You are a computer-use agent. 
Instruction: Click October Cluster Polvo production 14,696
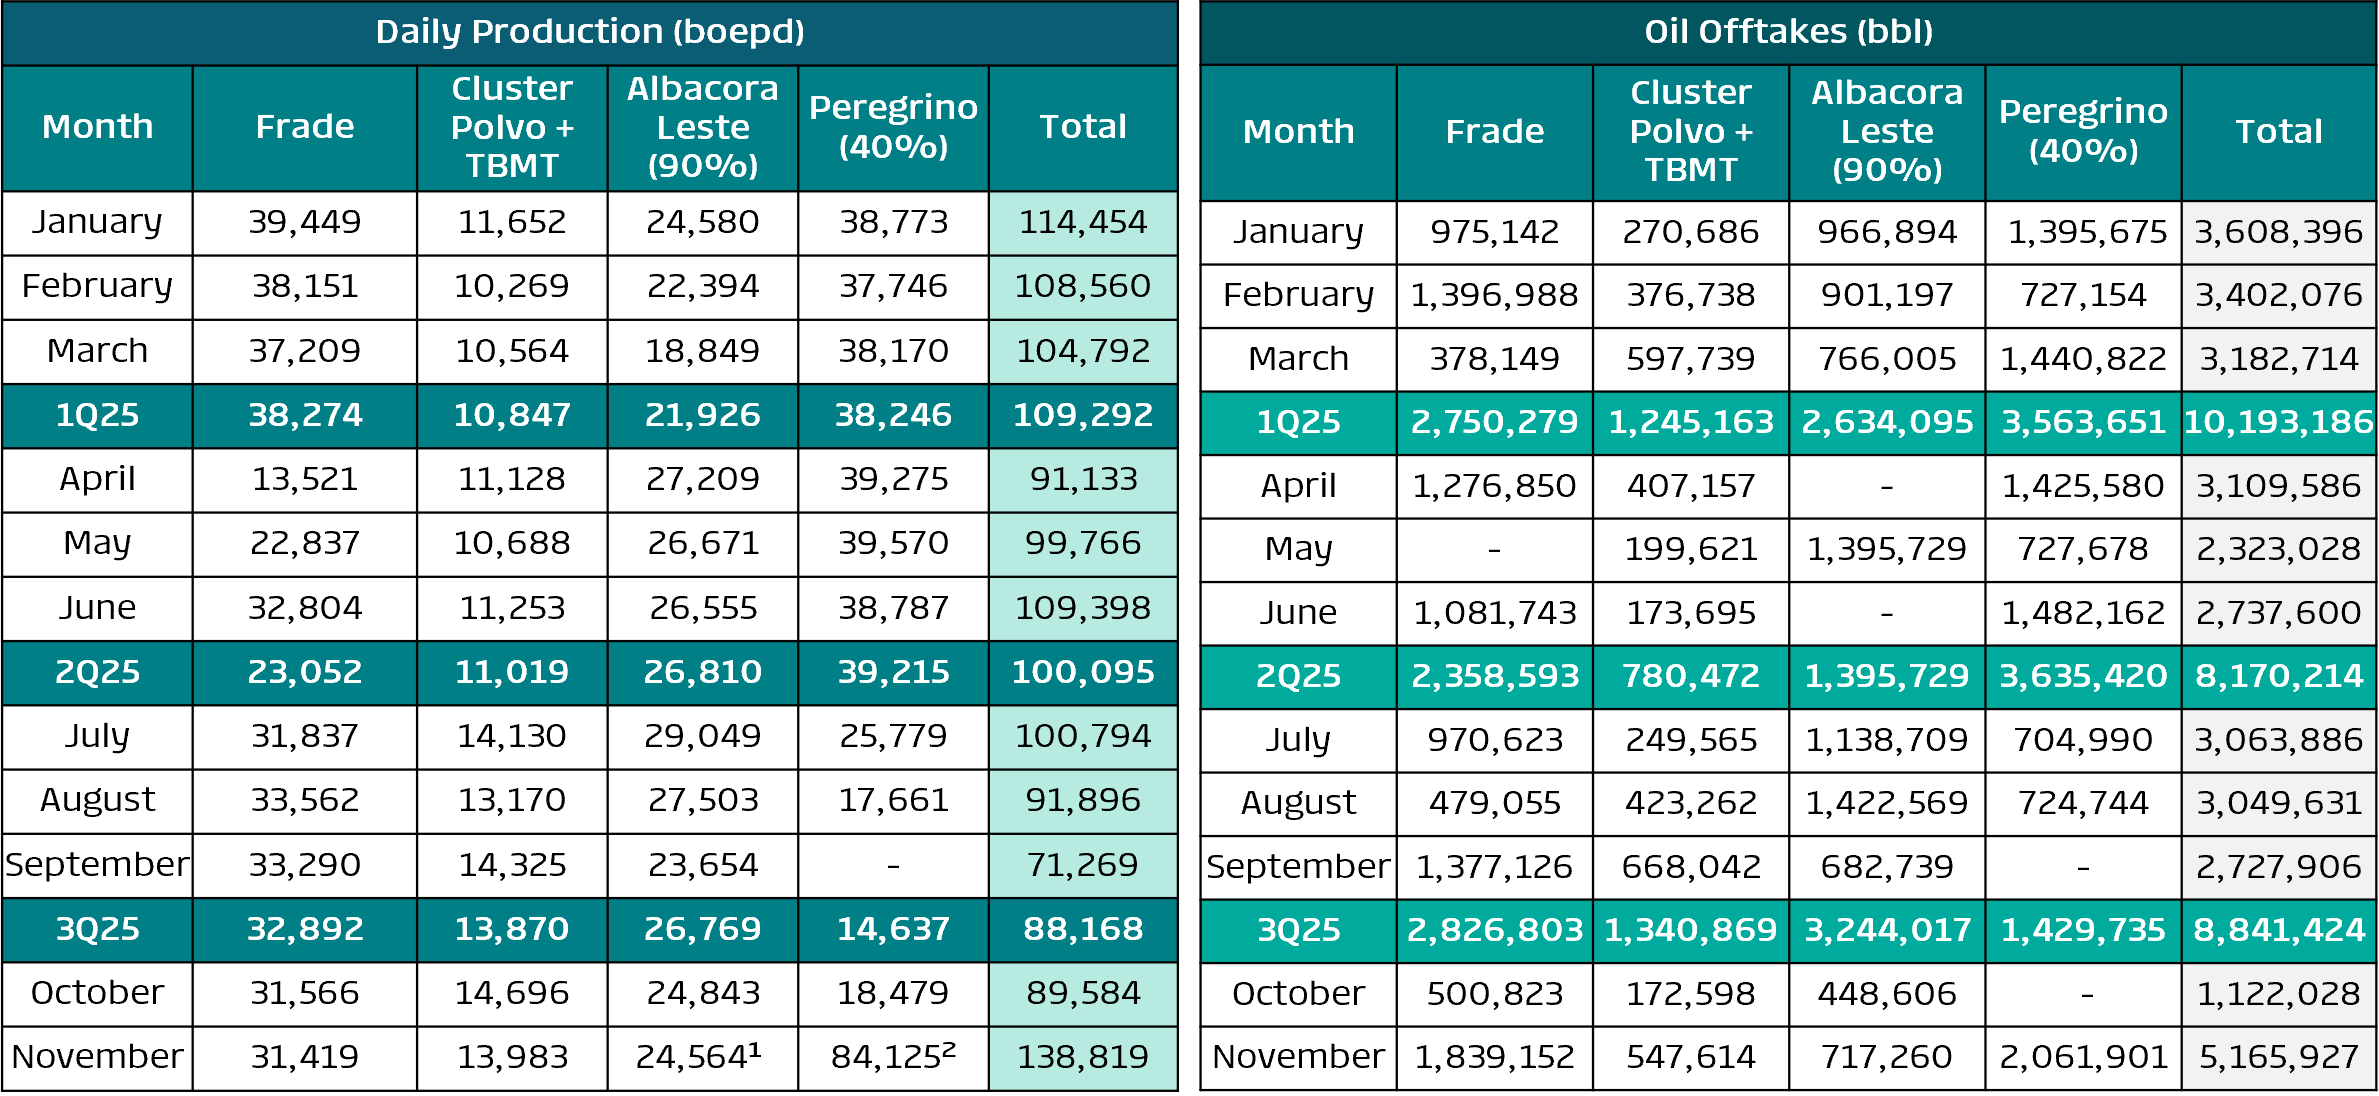click(511, 993)
